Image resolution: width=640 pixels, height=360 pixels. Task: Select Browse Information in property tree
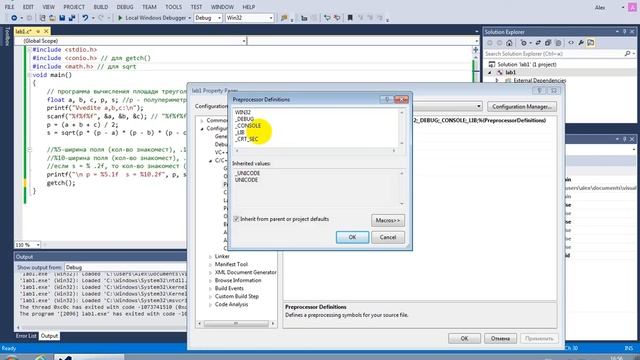[x=238, y=280]
